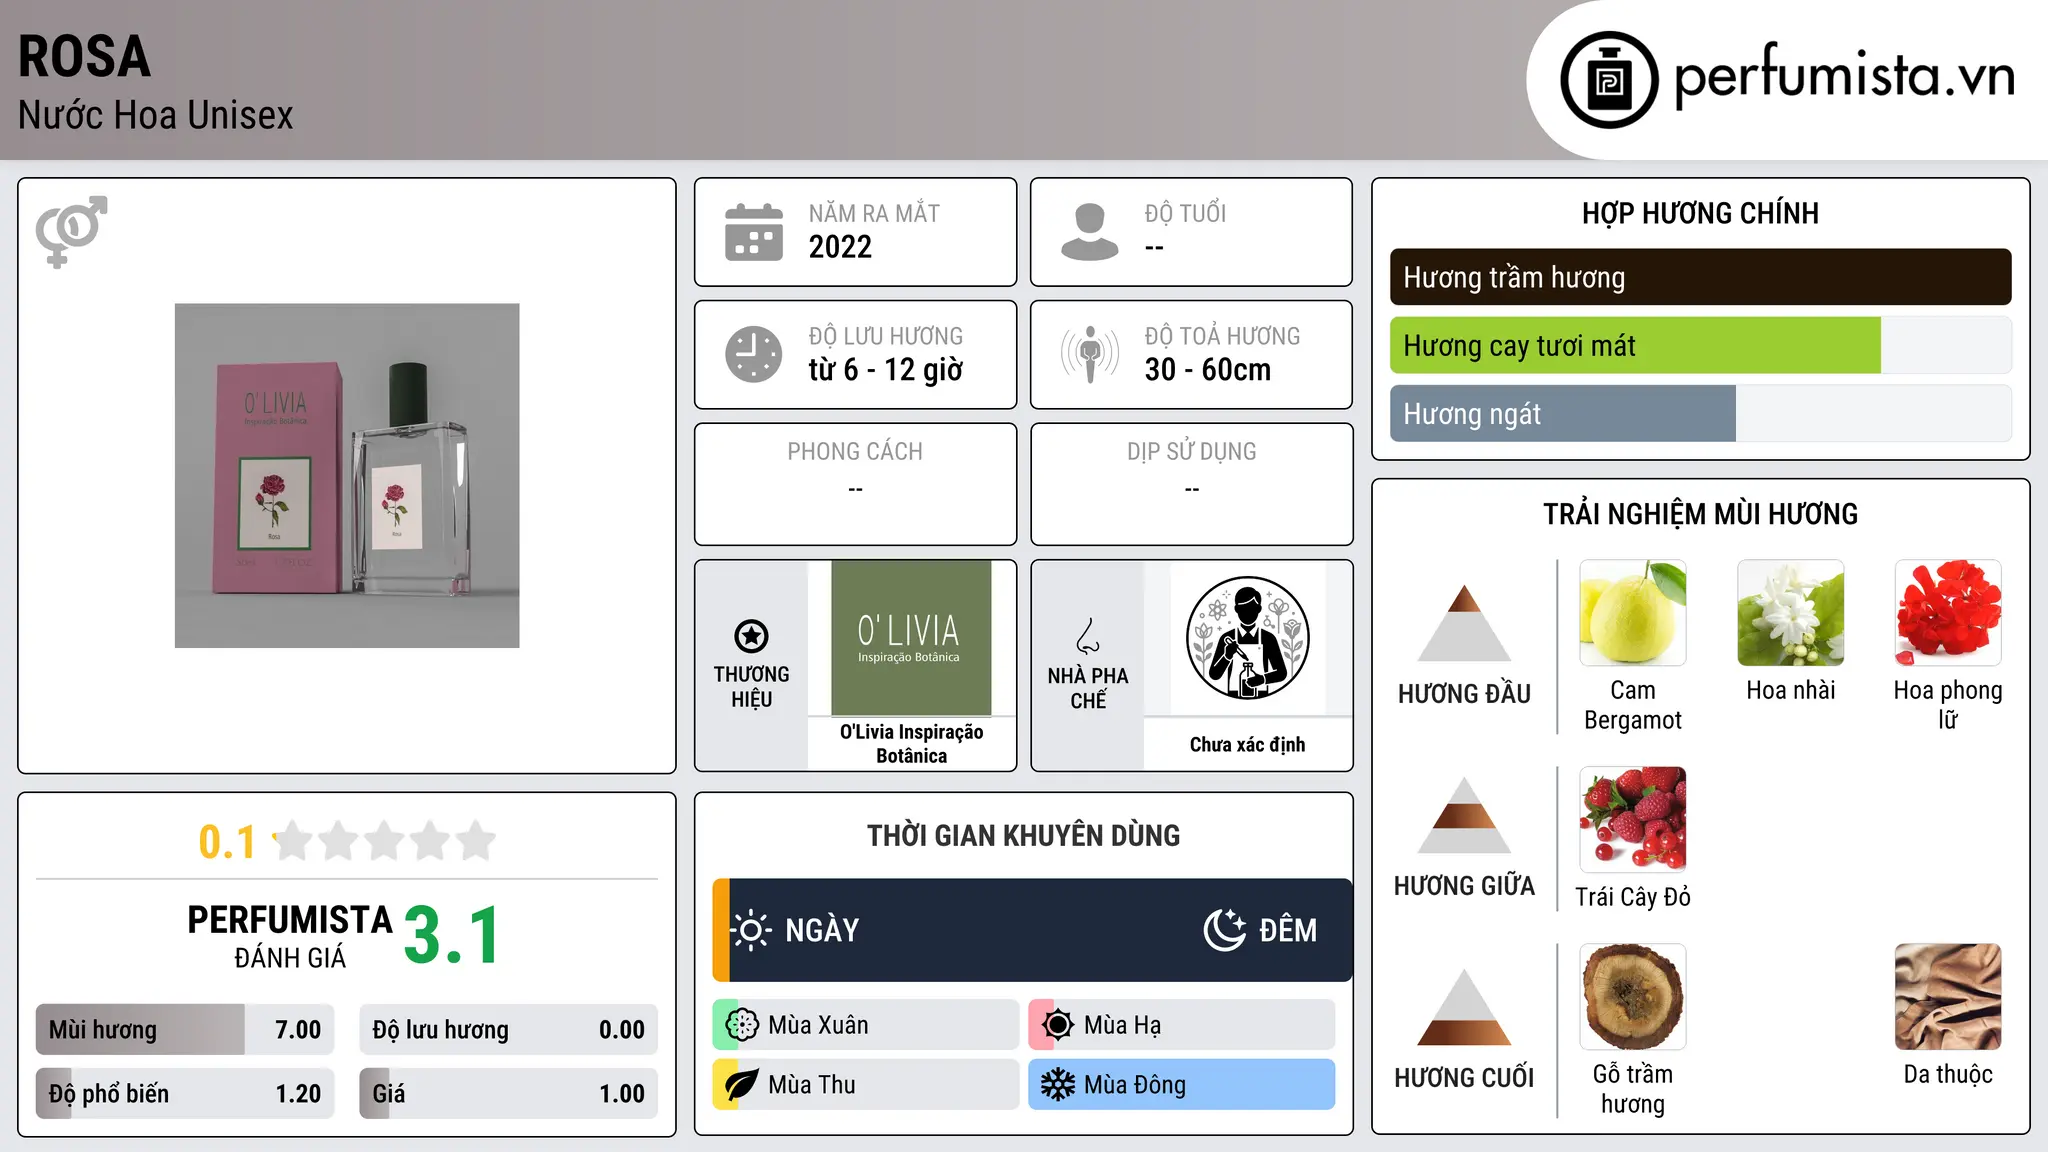Click the Giá 1.00 score bar

point(509,1094)
